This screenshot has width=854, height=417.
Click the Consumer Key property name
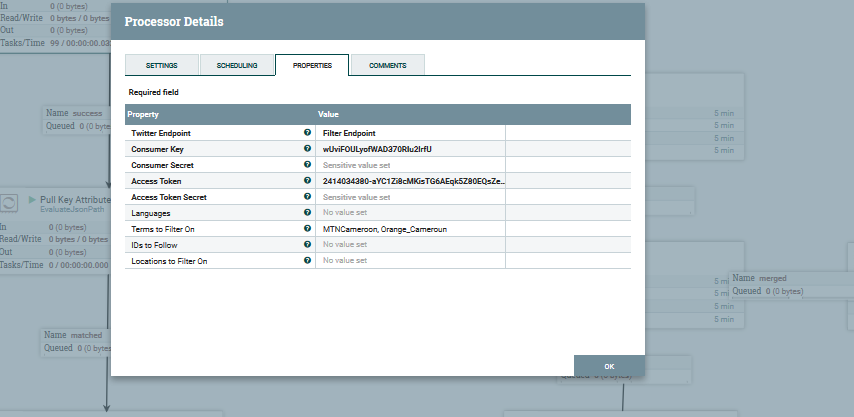click(157, 149)
